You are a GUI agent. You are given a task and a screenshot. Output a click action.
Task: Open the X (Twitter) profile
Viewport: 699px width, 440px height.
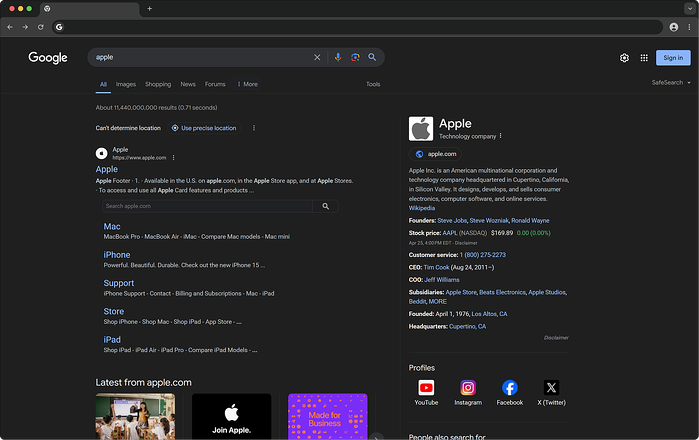pos(551,388)
